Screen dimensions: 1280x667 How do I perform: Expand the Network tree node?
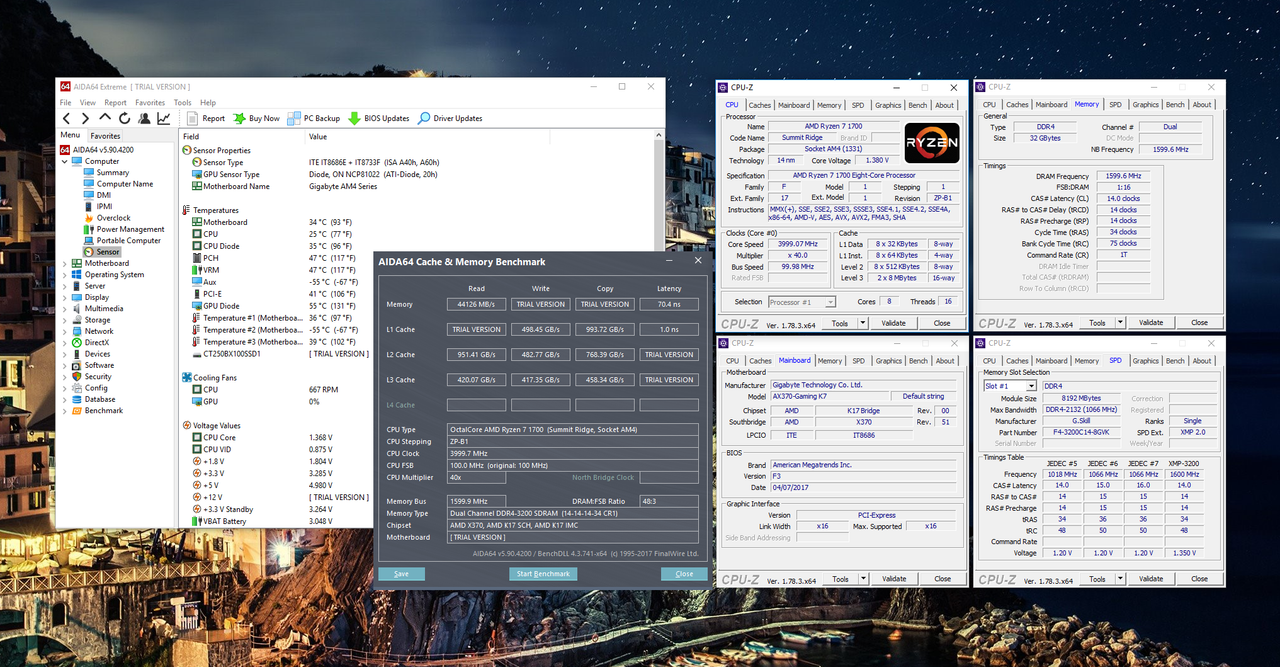coord(65,331)
